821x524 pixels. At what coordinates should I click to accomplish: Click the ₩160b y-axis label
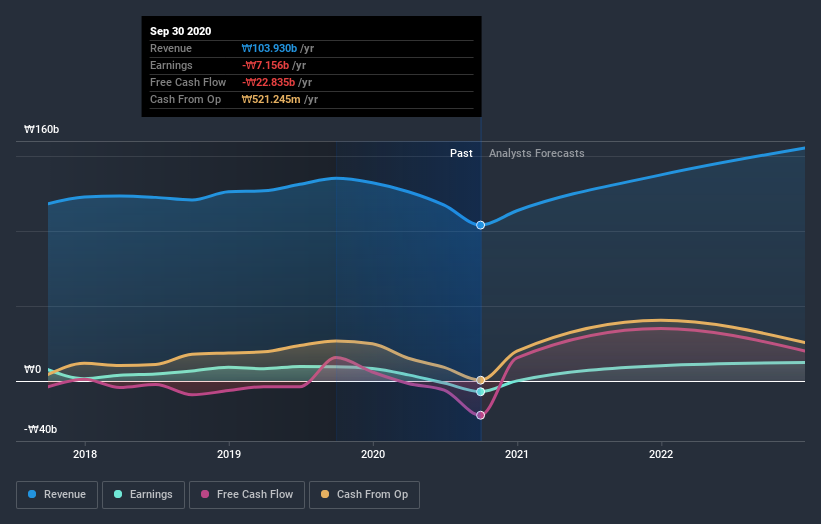(x=41, y=129)
